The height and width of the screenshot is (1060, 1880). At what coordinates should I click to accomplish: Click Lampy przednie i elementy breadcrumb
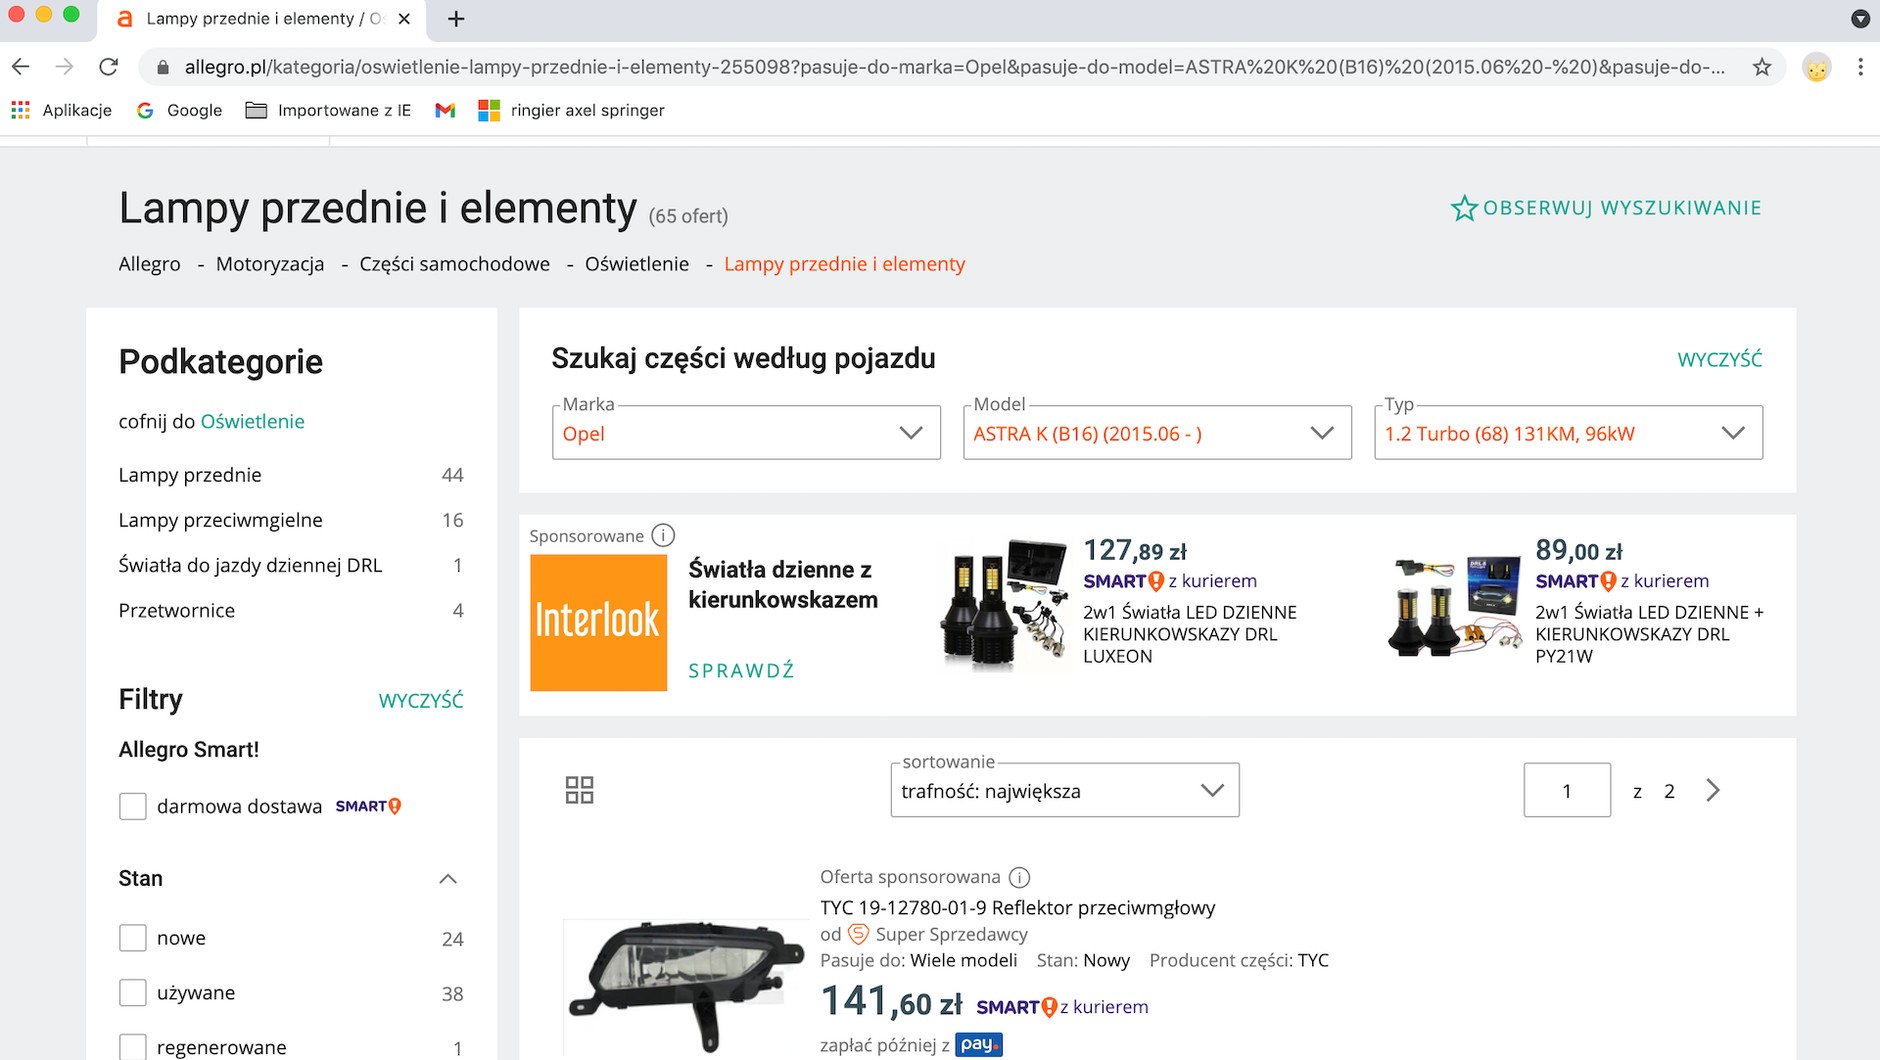tap(844, 264)
